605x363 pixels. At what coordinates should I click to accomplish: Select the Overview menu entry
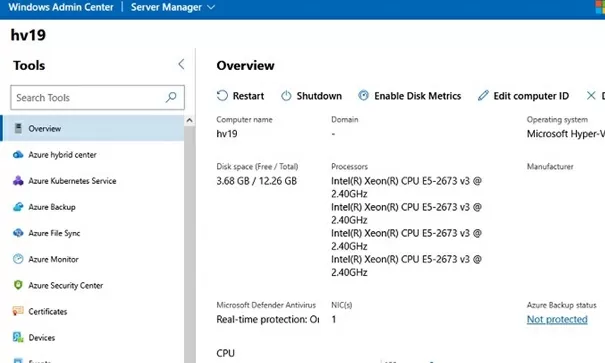[x=93, y=128]
